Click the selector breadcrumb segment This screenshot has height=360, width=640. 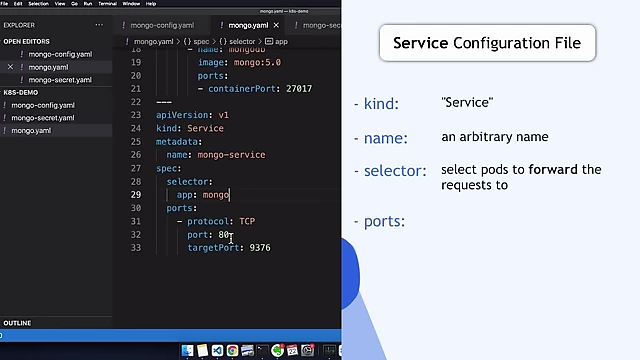[242, 42]
